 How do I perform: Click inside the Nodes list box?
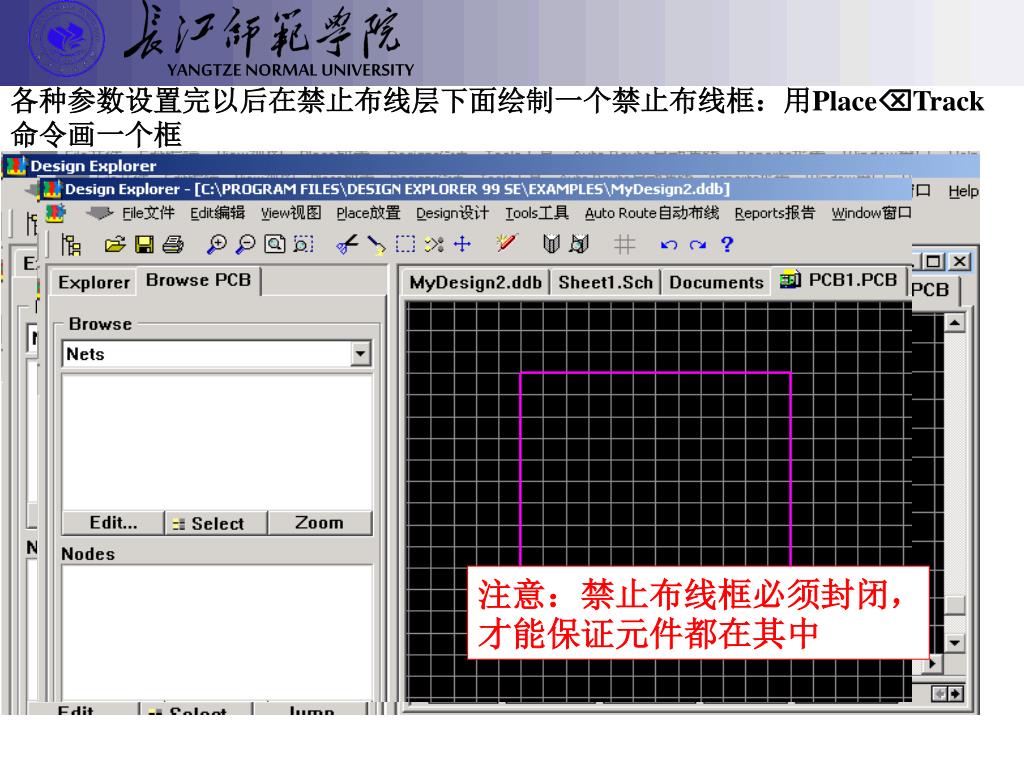[217, 632]
